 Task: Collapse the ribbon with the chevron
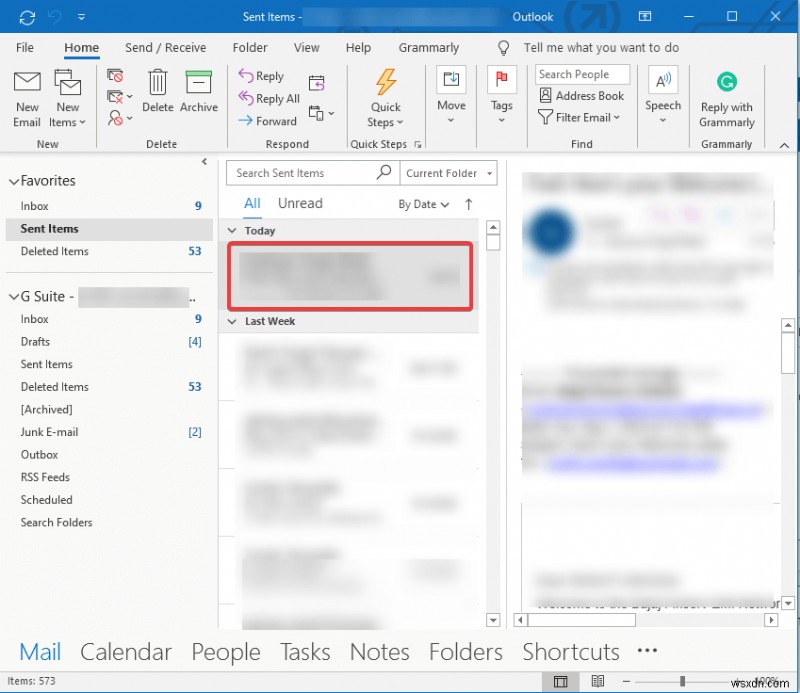785,144
